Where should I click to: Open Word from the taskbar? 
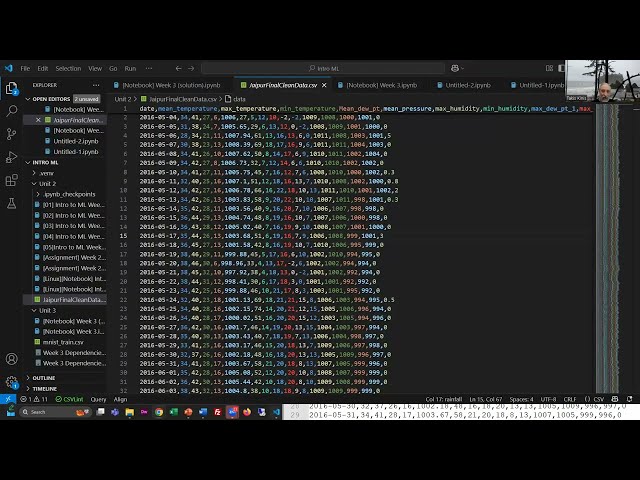(x=203, y=412)
